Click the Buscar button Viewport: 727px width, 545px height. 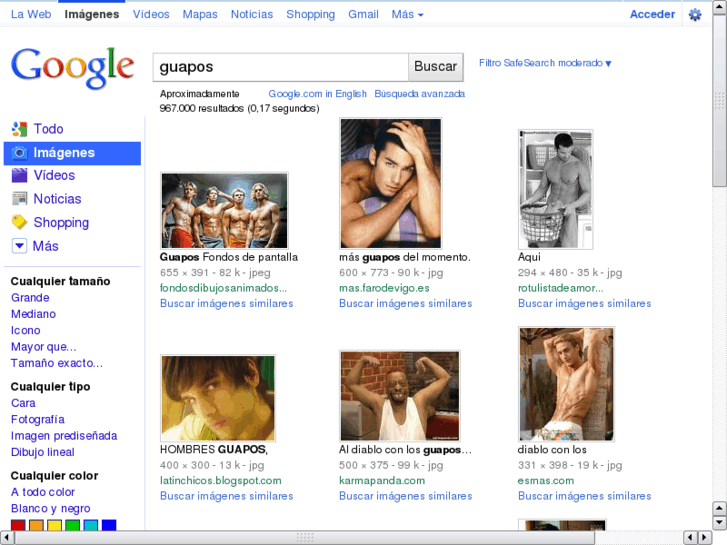point(435,67)
